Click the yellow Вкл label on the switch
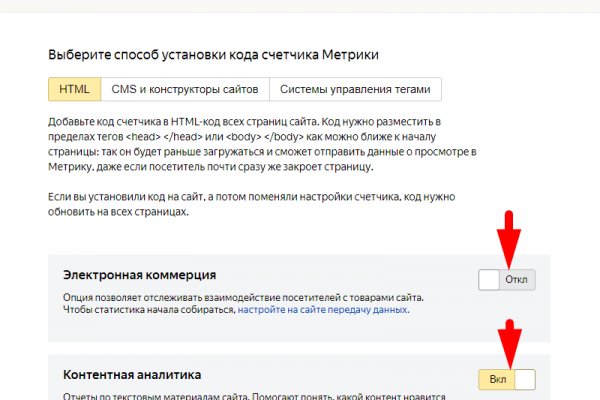Screen dimensions: 600x400 496,379
